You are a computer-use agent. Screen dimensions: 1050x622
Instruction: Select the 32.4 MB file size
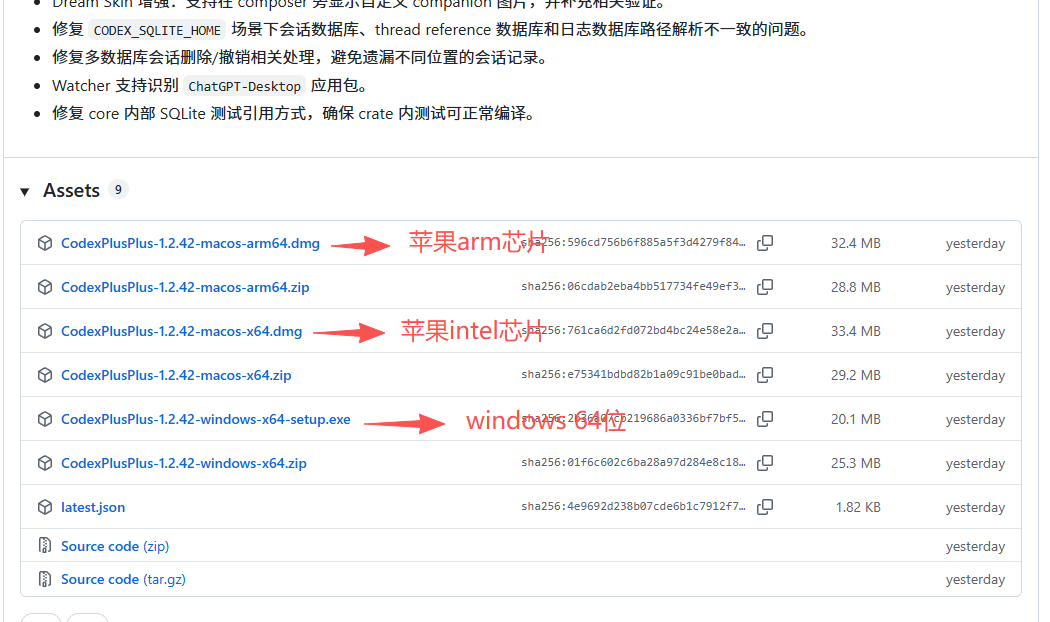856,244
